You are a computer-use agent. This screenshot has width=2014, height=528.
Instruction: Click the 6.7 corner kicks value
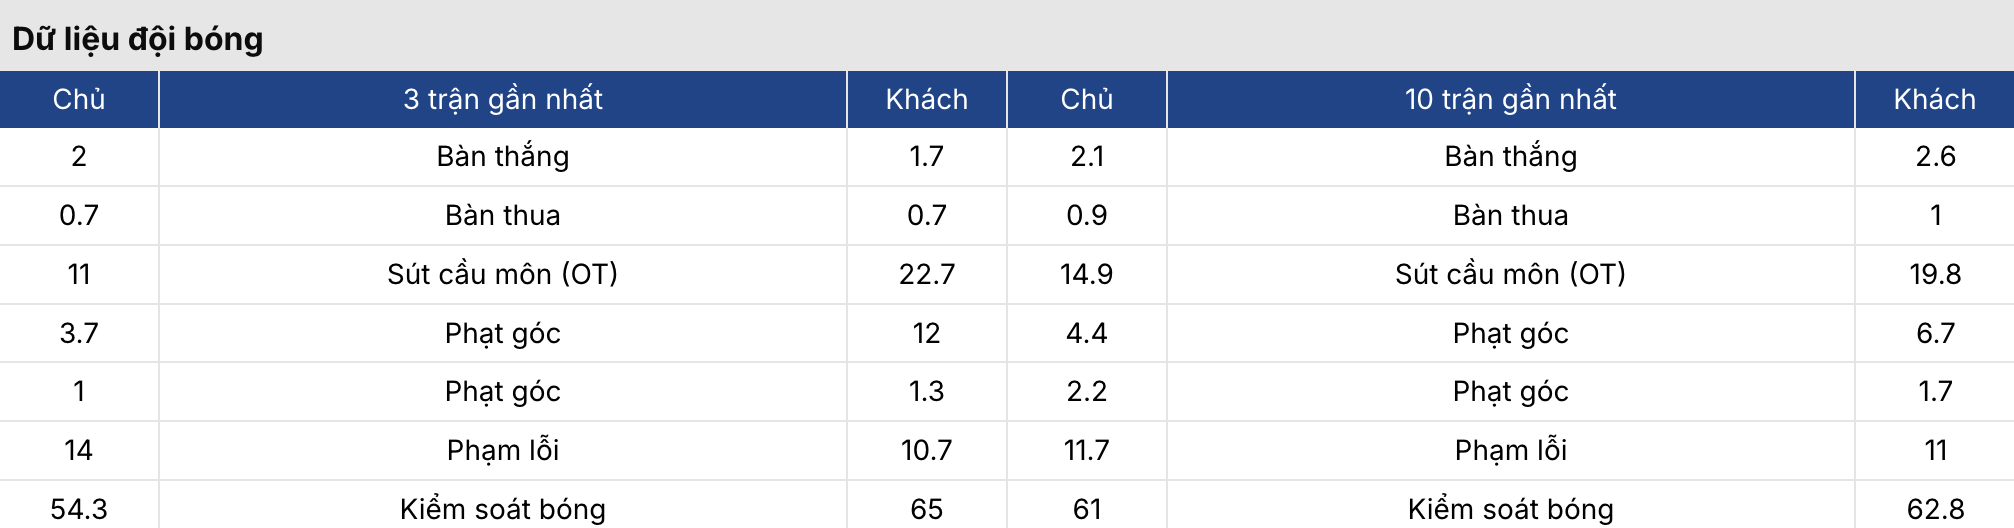click(1934, 333)
